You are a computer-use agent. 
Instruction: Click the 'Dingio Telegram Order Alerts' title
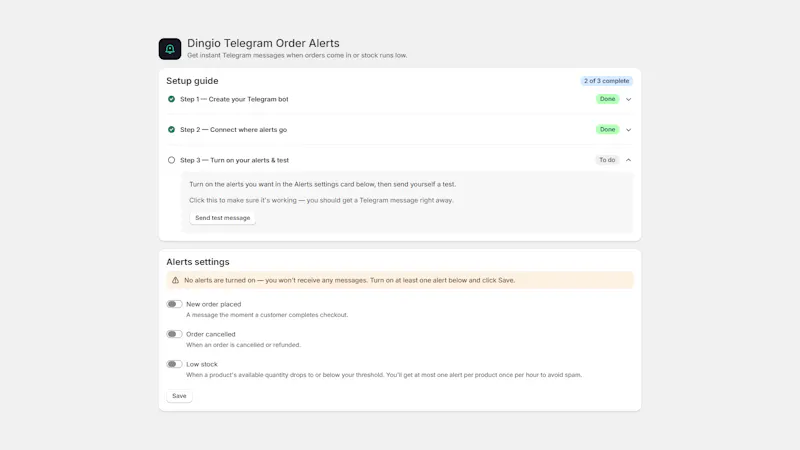coord(263,43)
